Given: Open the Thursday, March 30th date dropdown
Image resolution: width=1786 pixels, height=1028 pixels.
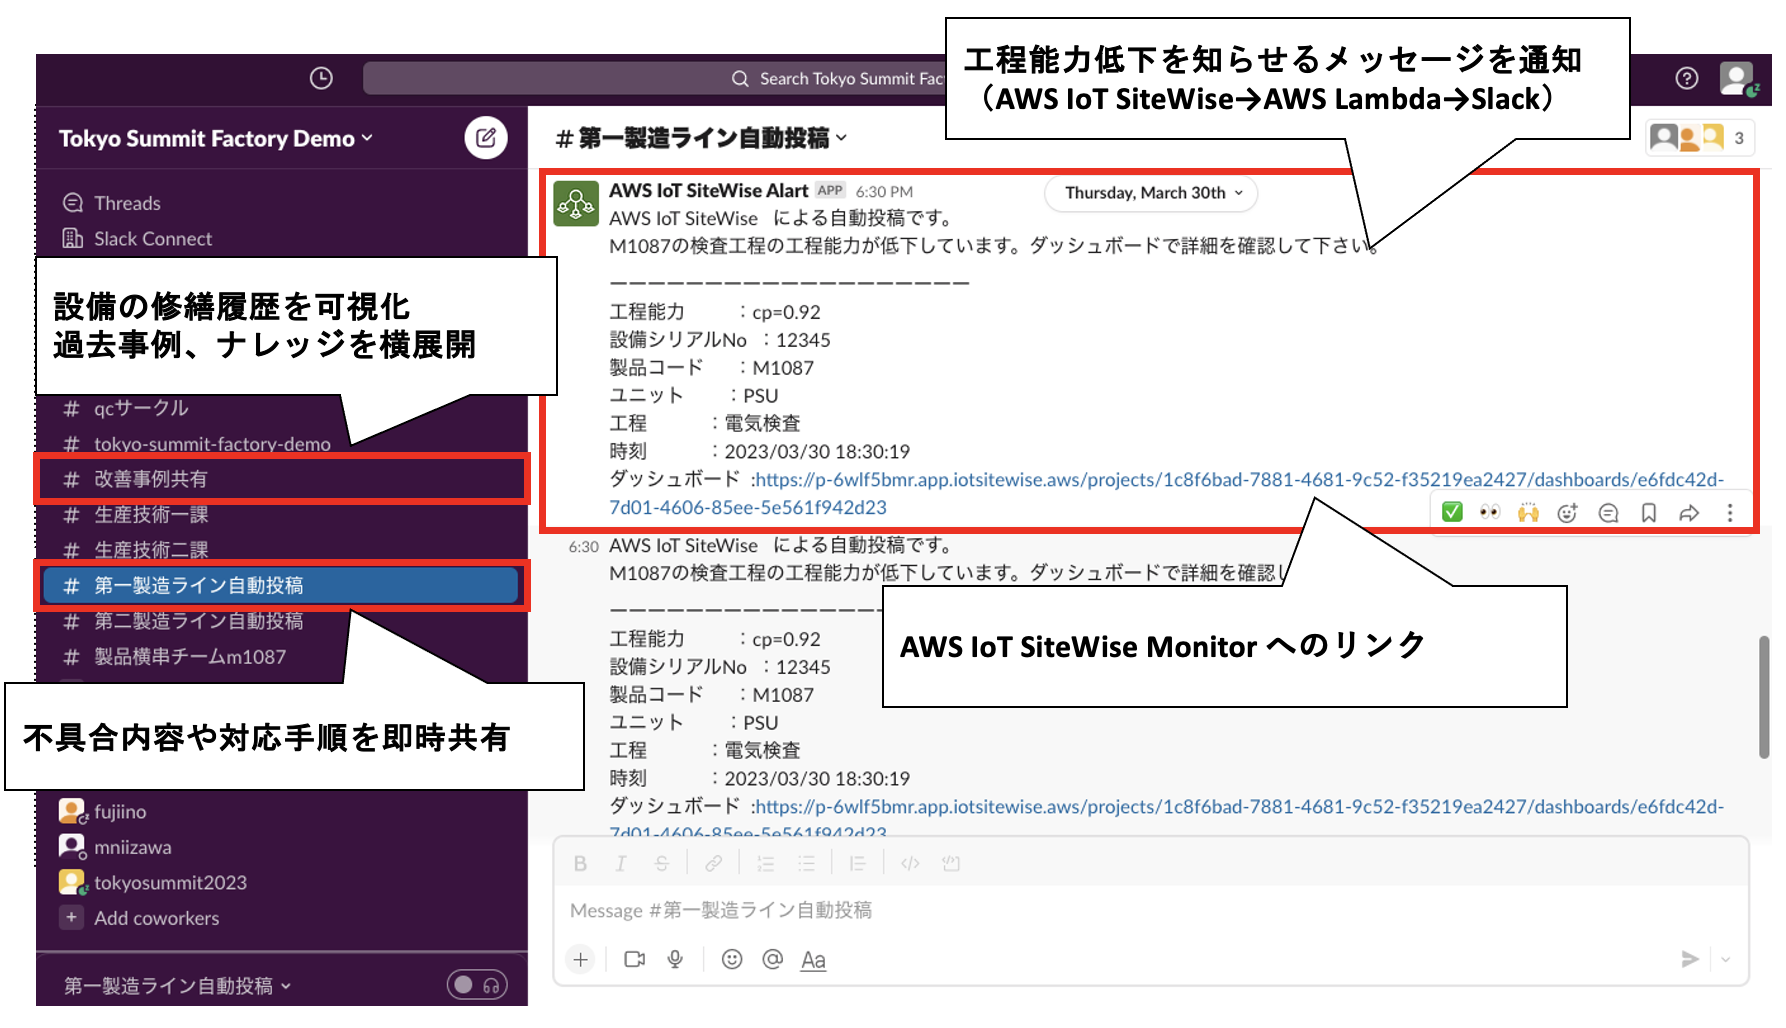Looking at the screenshot, I should coord(1151,193).
